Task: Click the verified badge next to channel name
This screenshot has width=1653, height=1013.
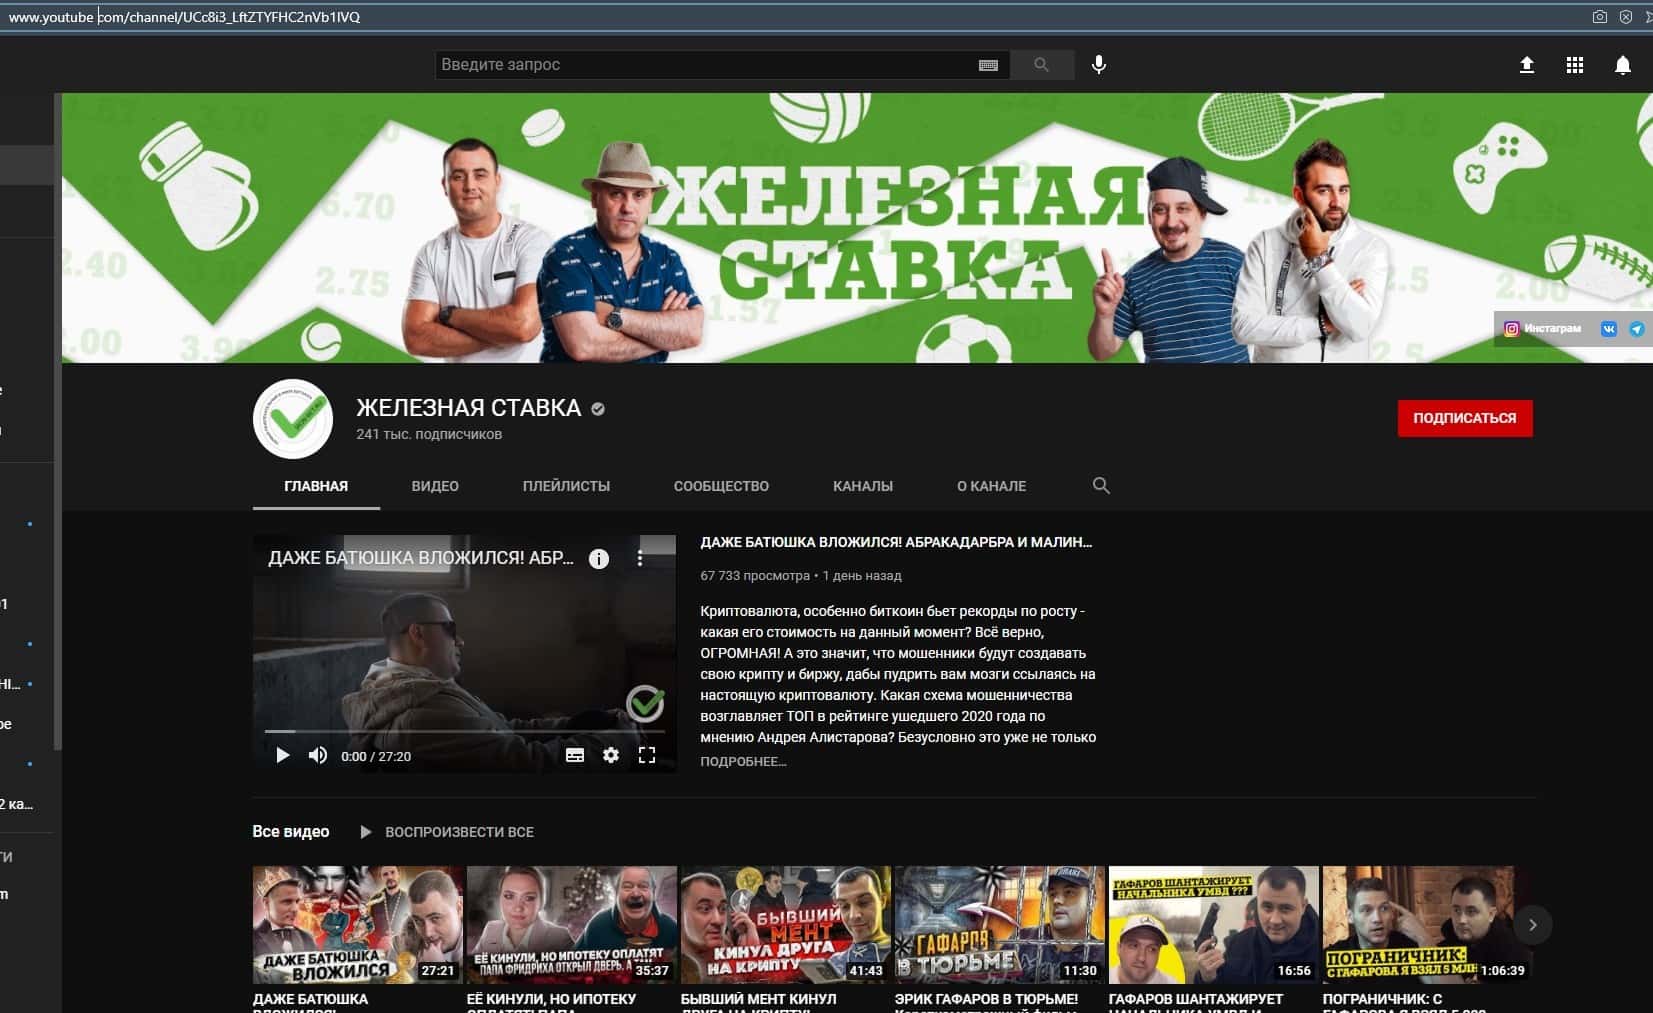Action: click(x=598, y=409)
